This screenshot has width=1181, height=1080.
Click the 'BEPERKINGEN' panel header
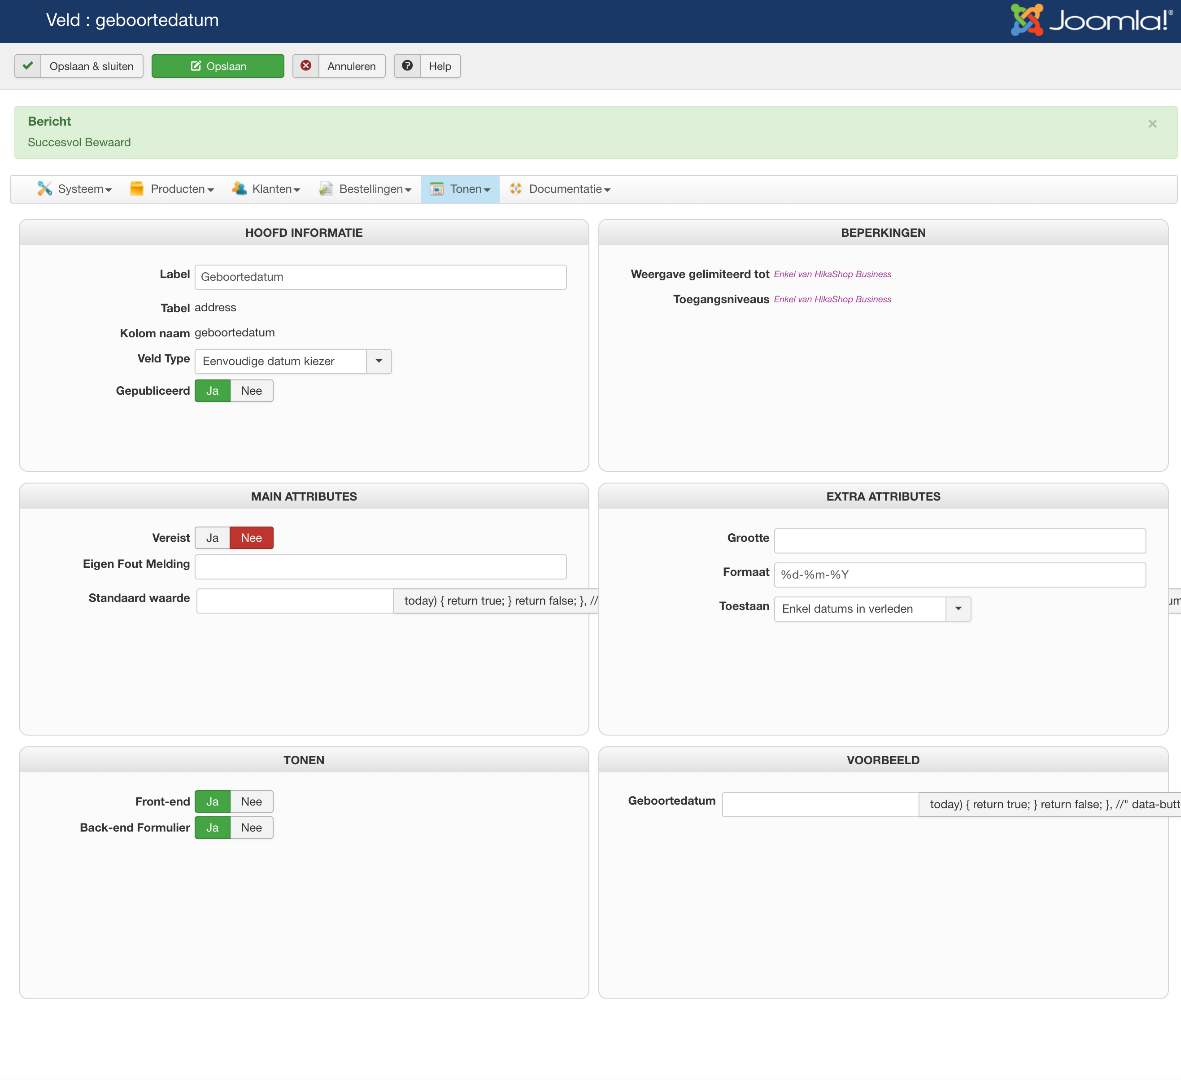(x=883, y=233)
